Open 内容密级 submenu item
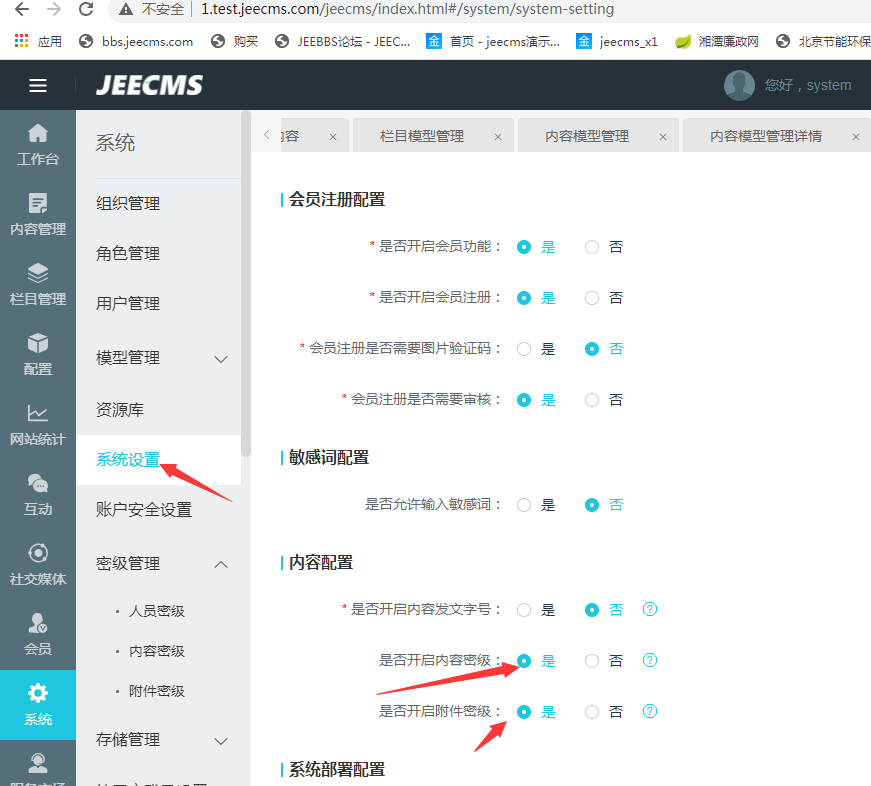 point(157,651)
